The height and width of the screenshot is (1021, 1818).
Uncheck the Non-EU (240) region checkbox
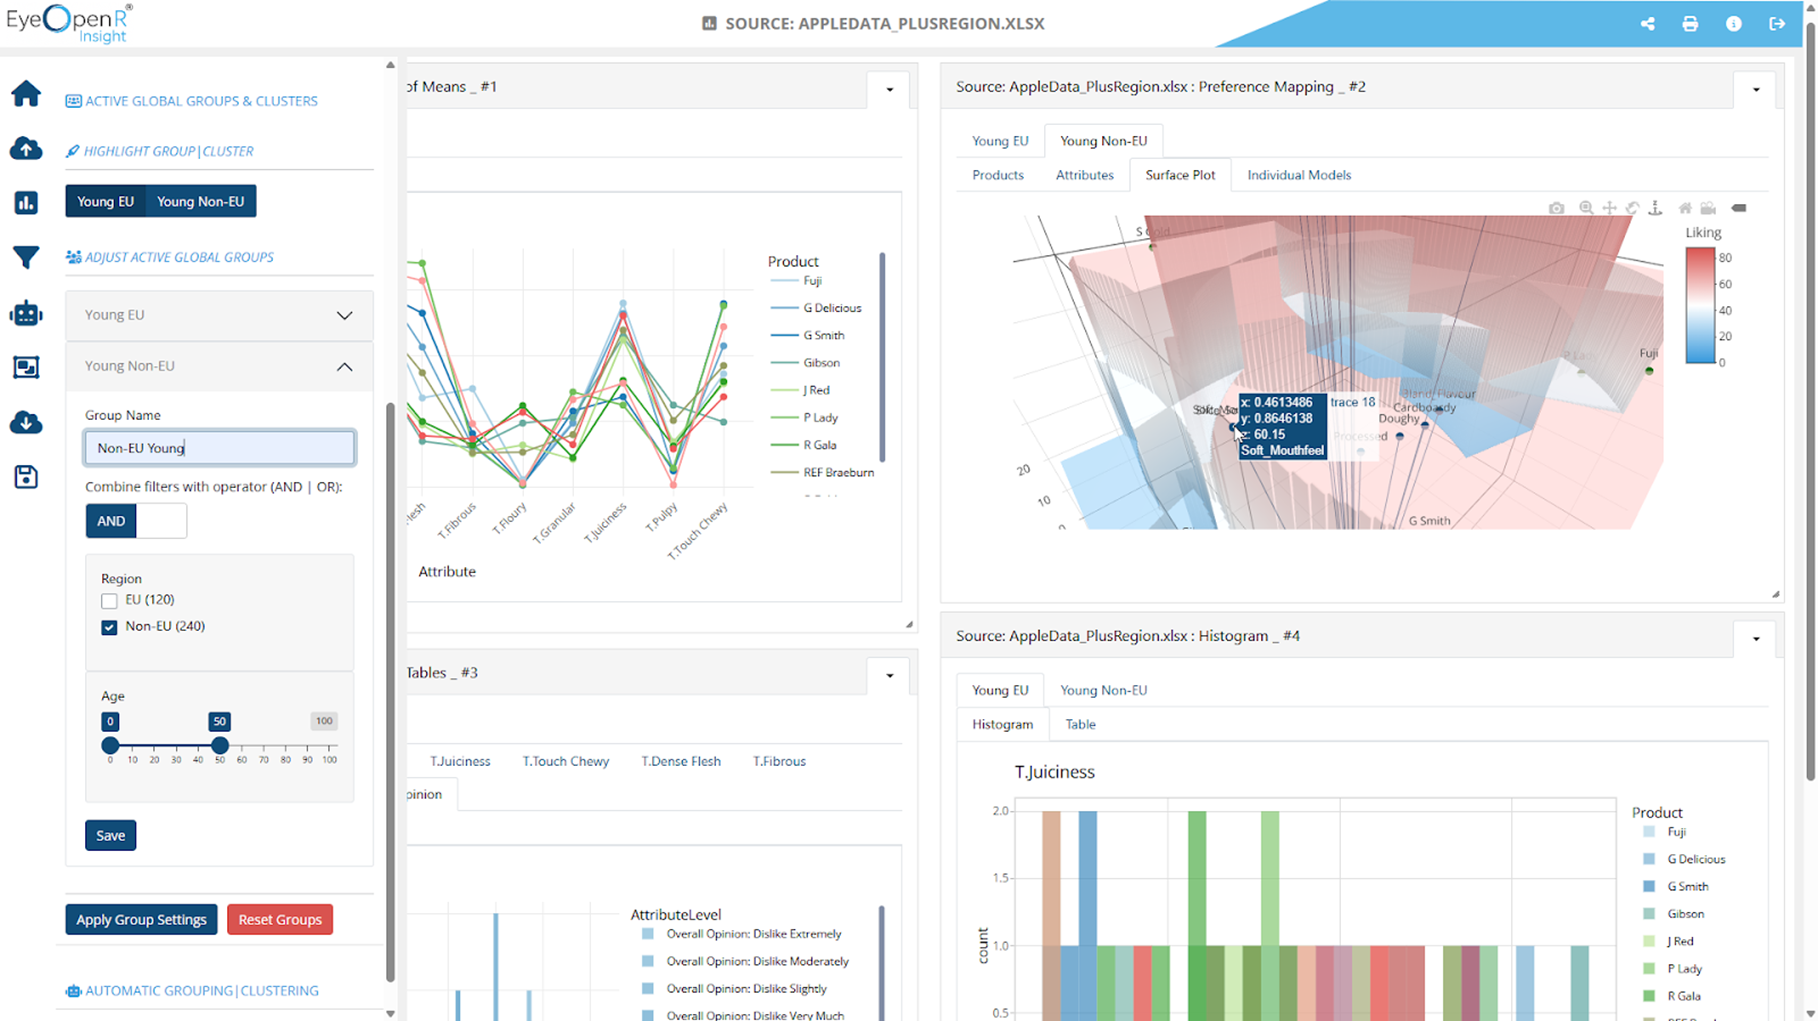(109, 627)
